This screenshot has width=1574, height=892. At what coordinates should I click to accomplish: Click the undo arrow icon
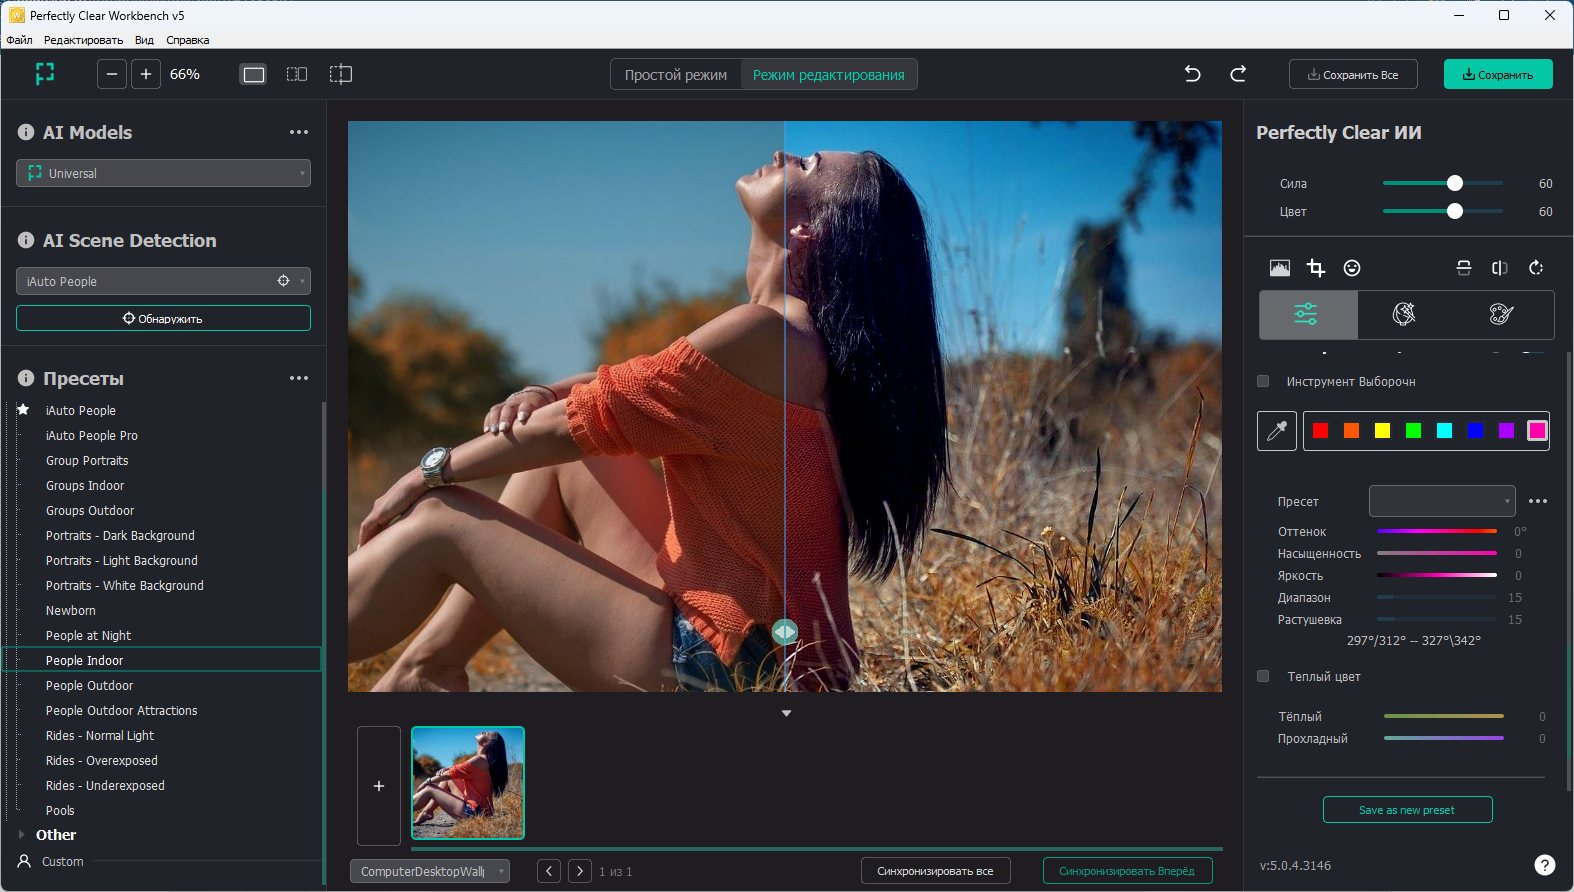[1192, 74]
